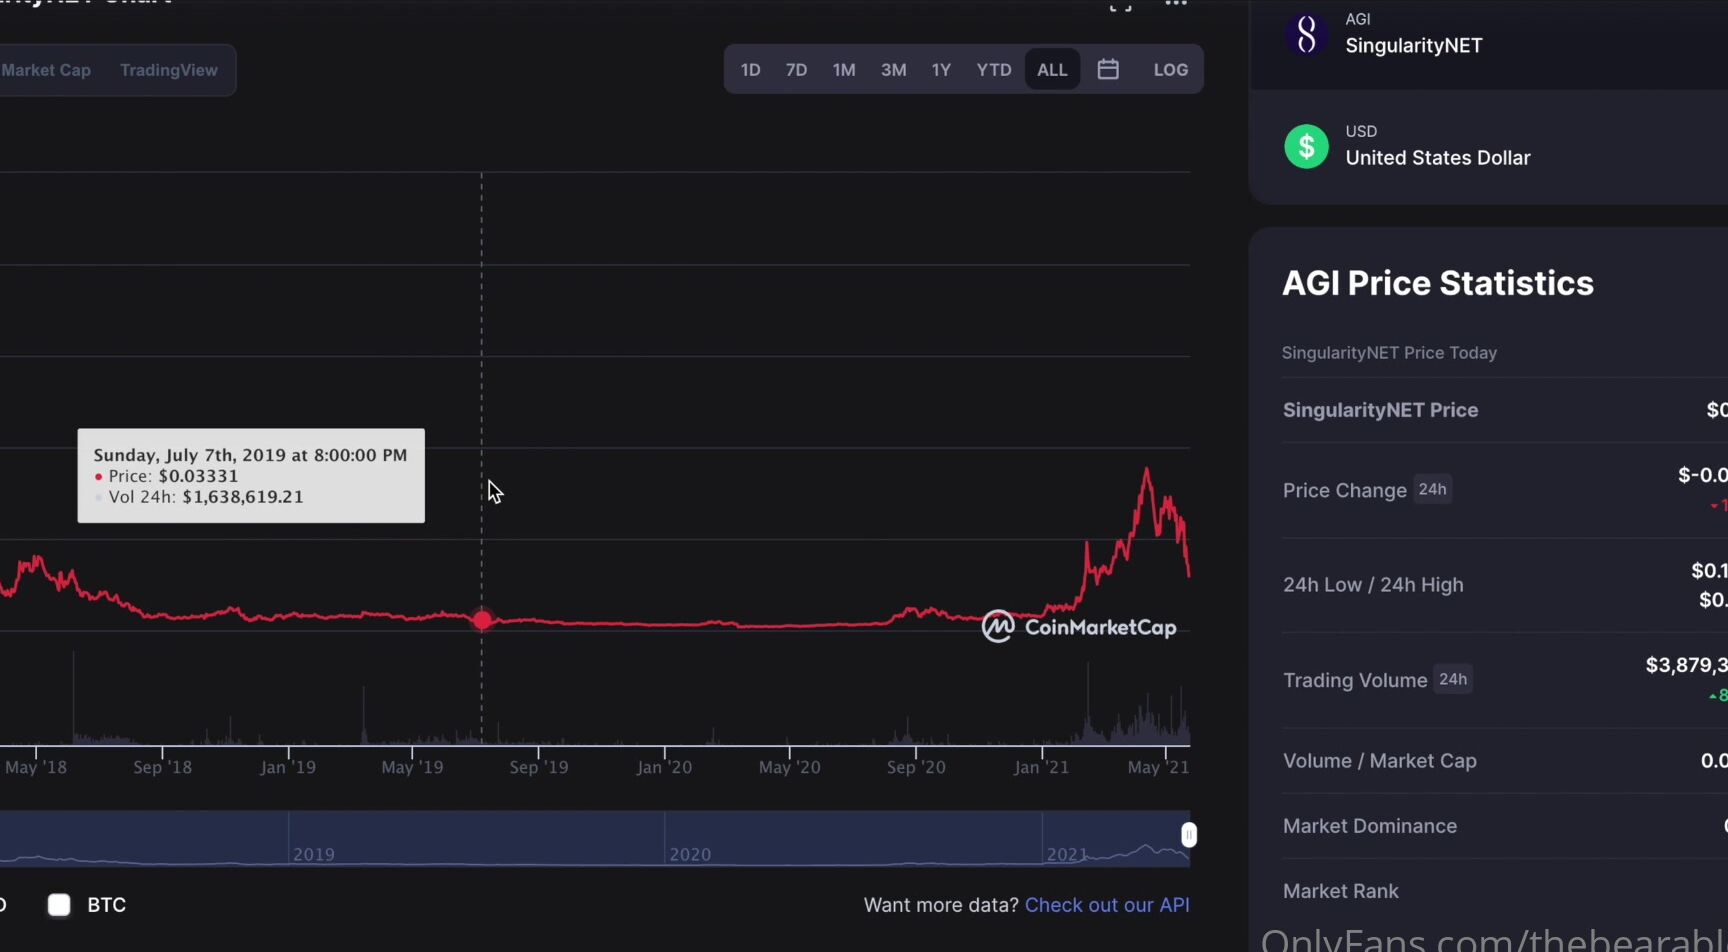Open the Check out our API link

point(1107,904)
